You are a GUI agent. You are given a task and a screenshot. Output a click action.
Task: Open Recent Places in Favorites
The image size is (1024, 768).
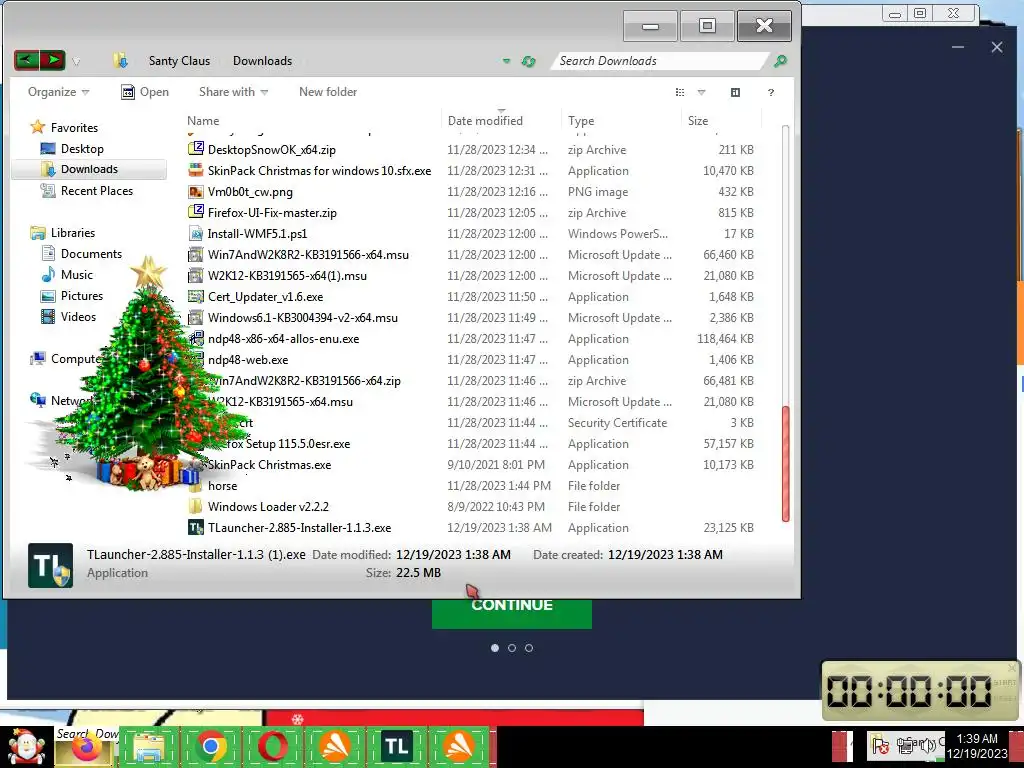pos(97,191)
